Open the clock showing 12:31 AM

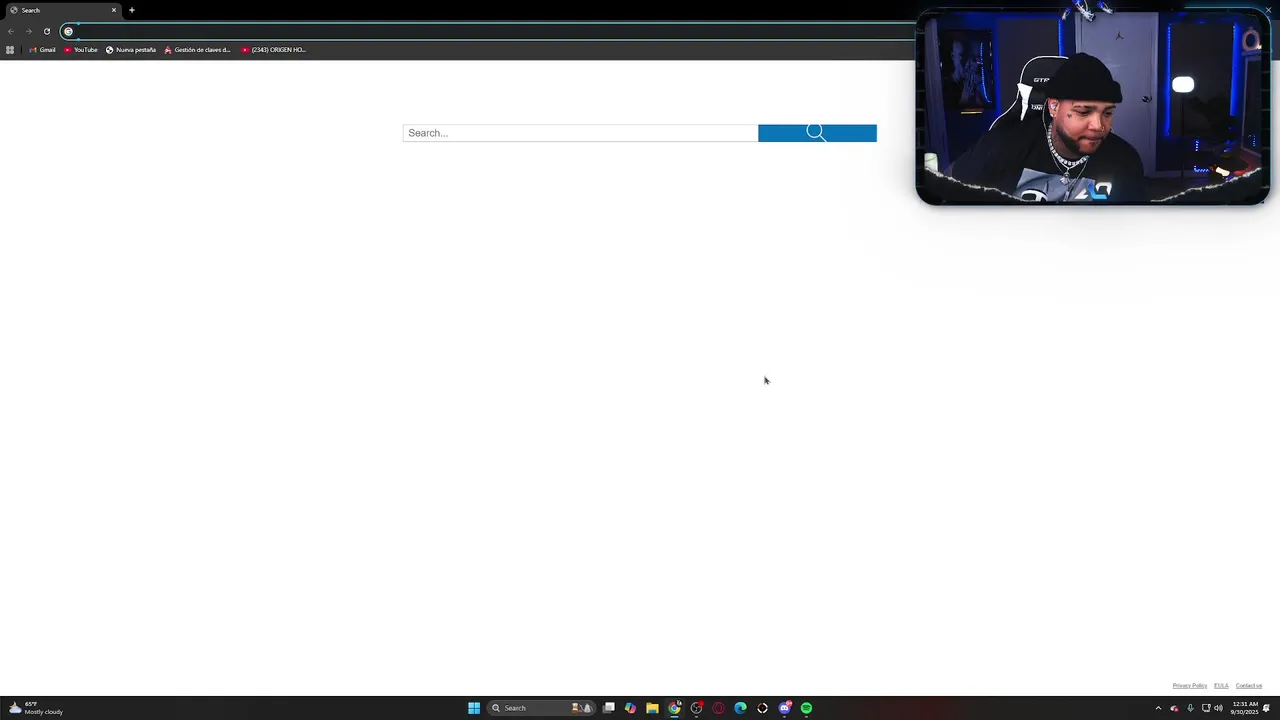(x=1245, y=708)
